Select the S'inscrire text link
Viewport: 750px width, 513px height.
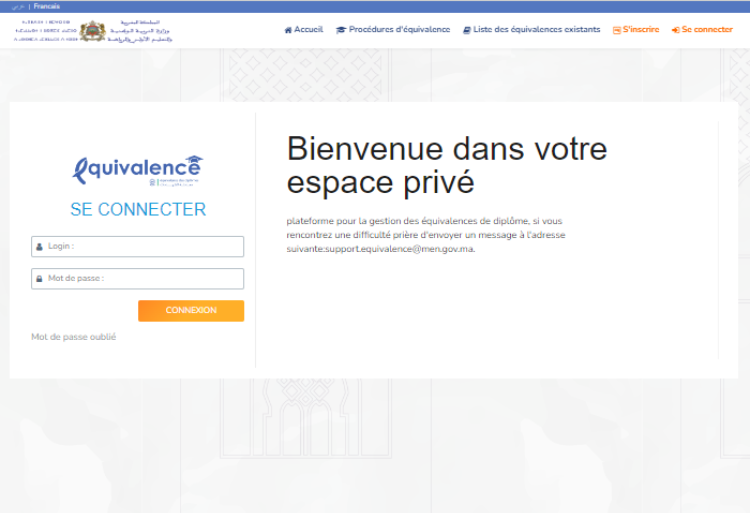(641, 30)
